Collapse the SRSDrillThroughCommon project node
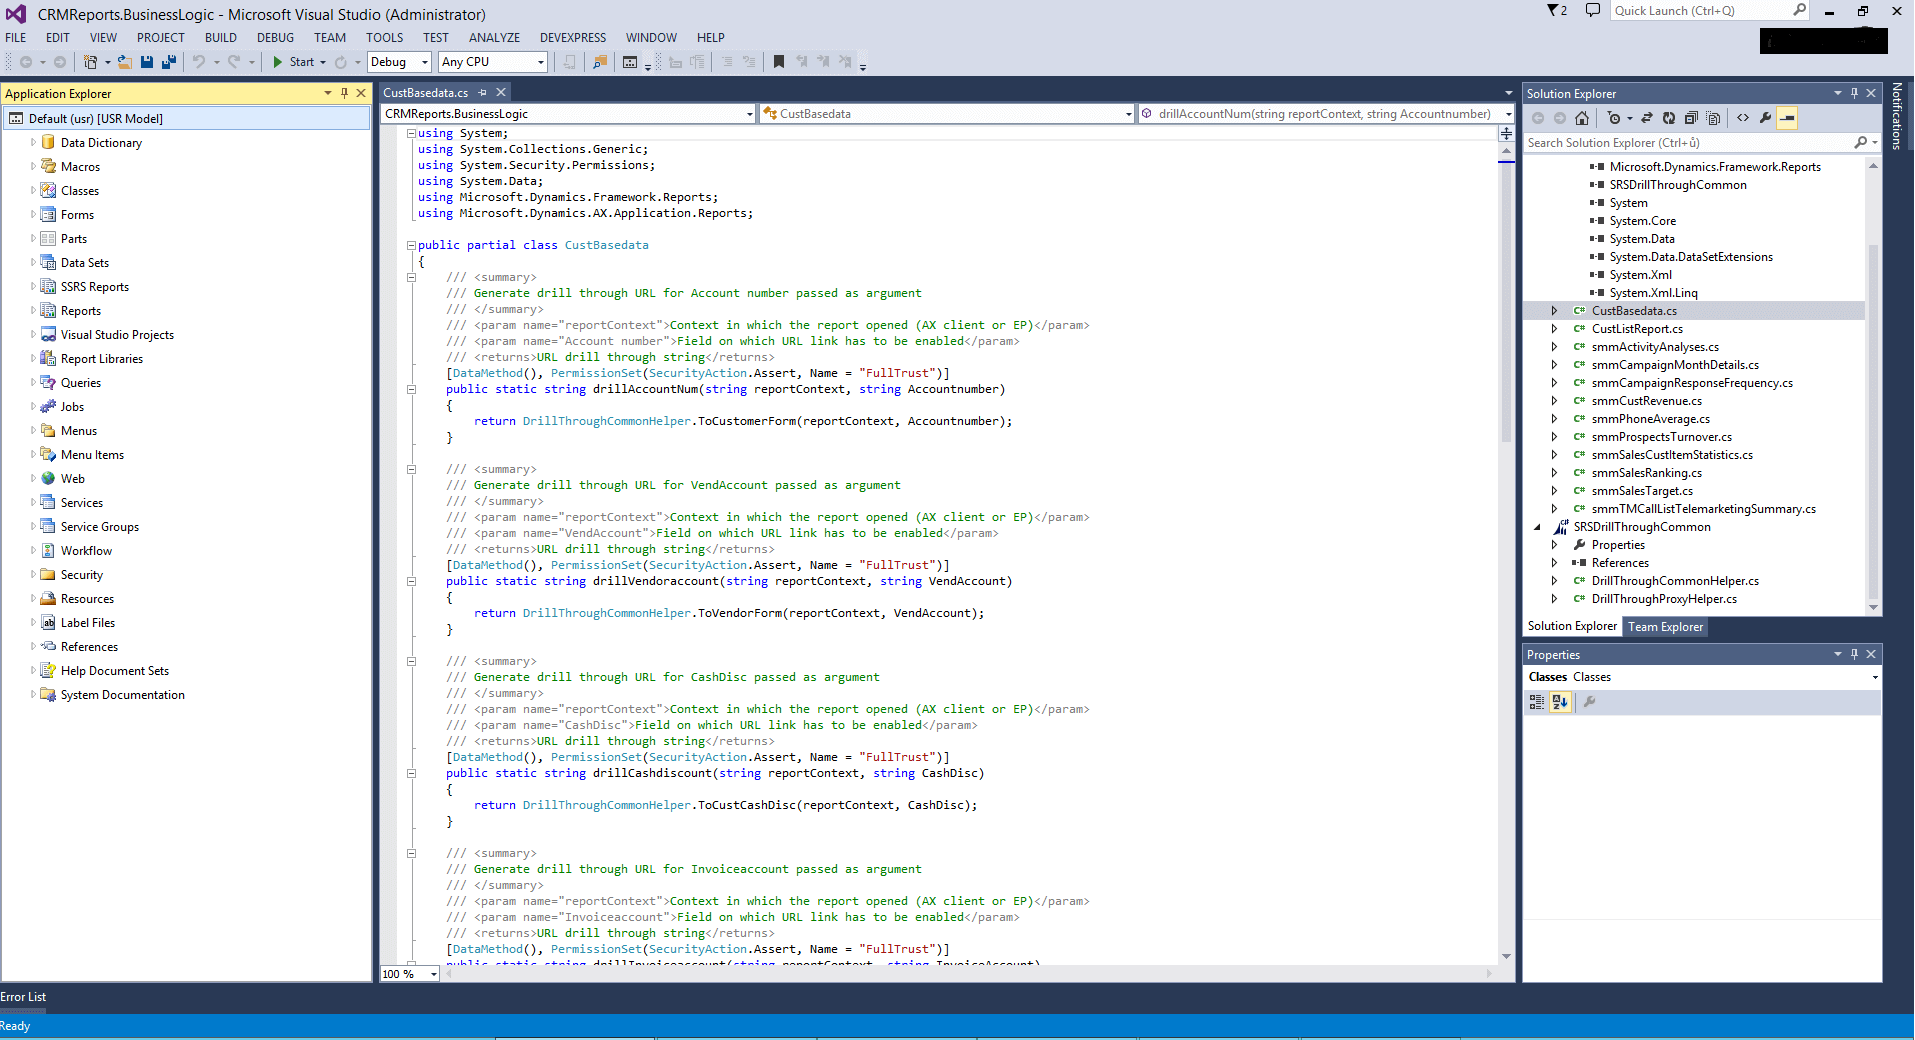Image resolution: width=1915 pixels, height=1040 pixels. 1537,527
